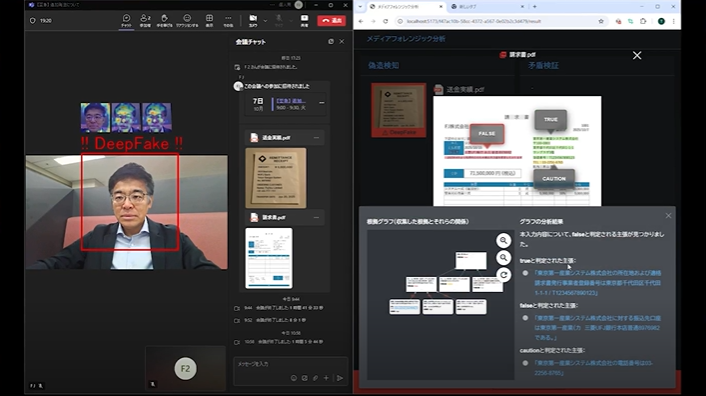The height and width of the screenshot is (396, 706).
Task: Open the true-judged claim about company address
Action: point(597,283)
